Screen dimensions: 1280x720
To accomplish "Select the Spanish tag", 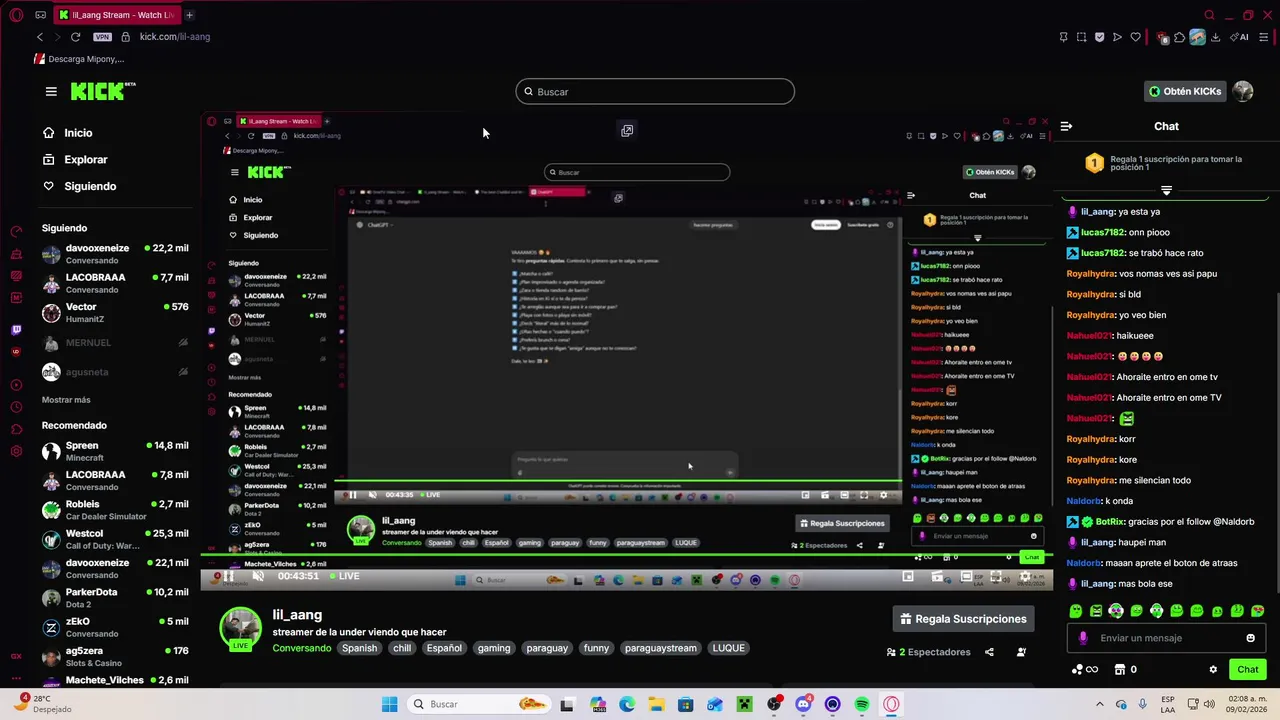I will pos(360,648).
